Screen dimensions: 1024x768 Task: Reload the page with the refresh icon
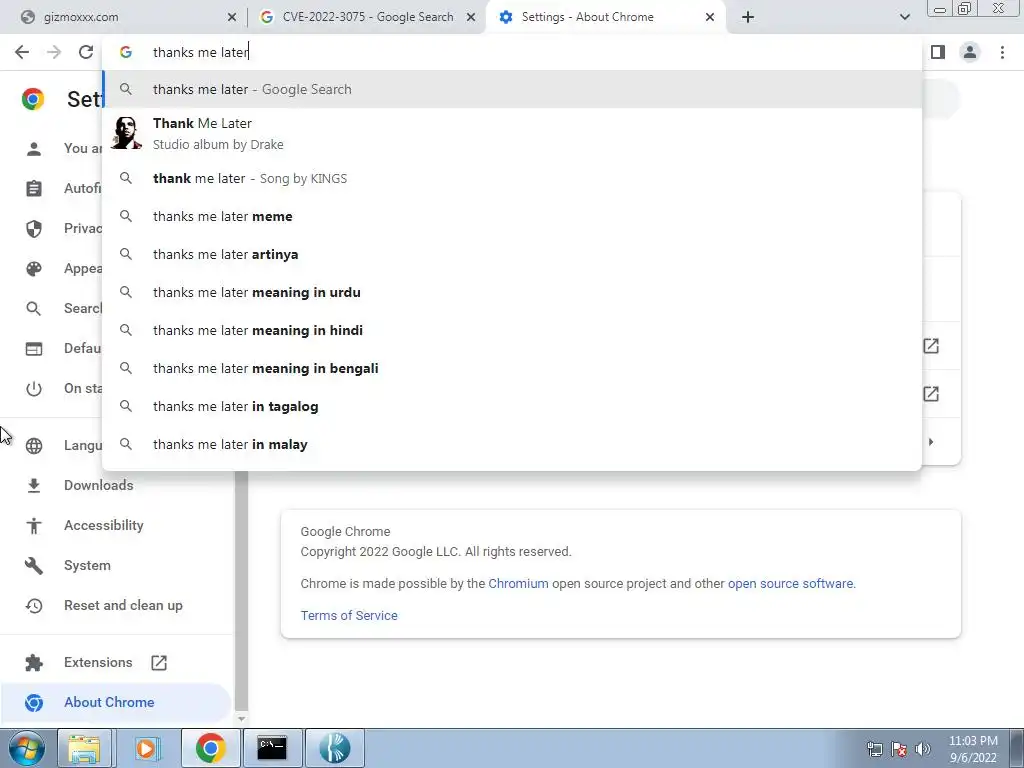tap(86, 52)
